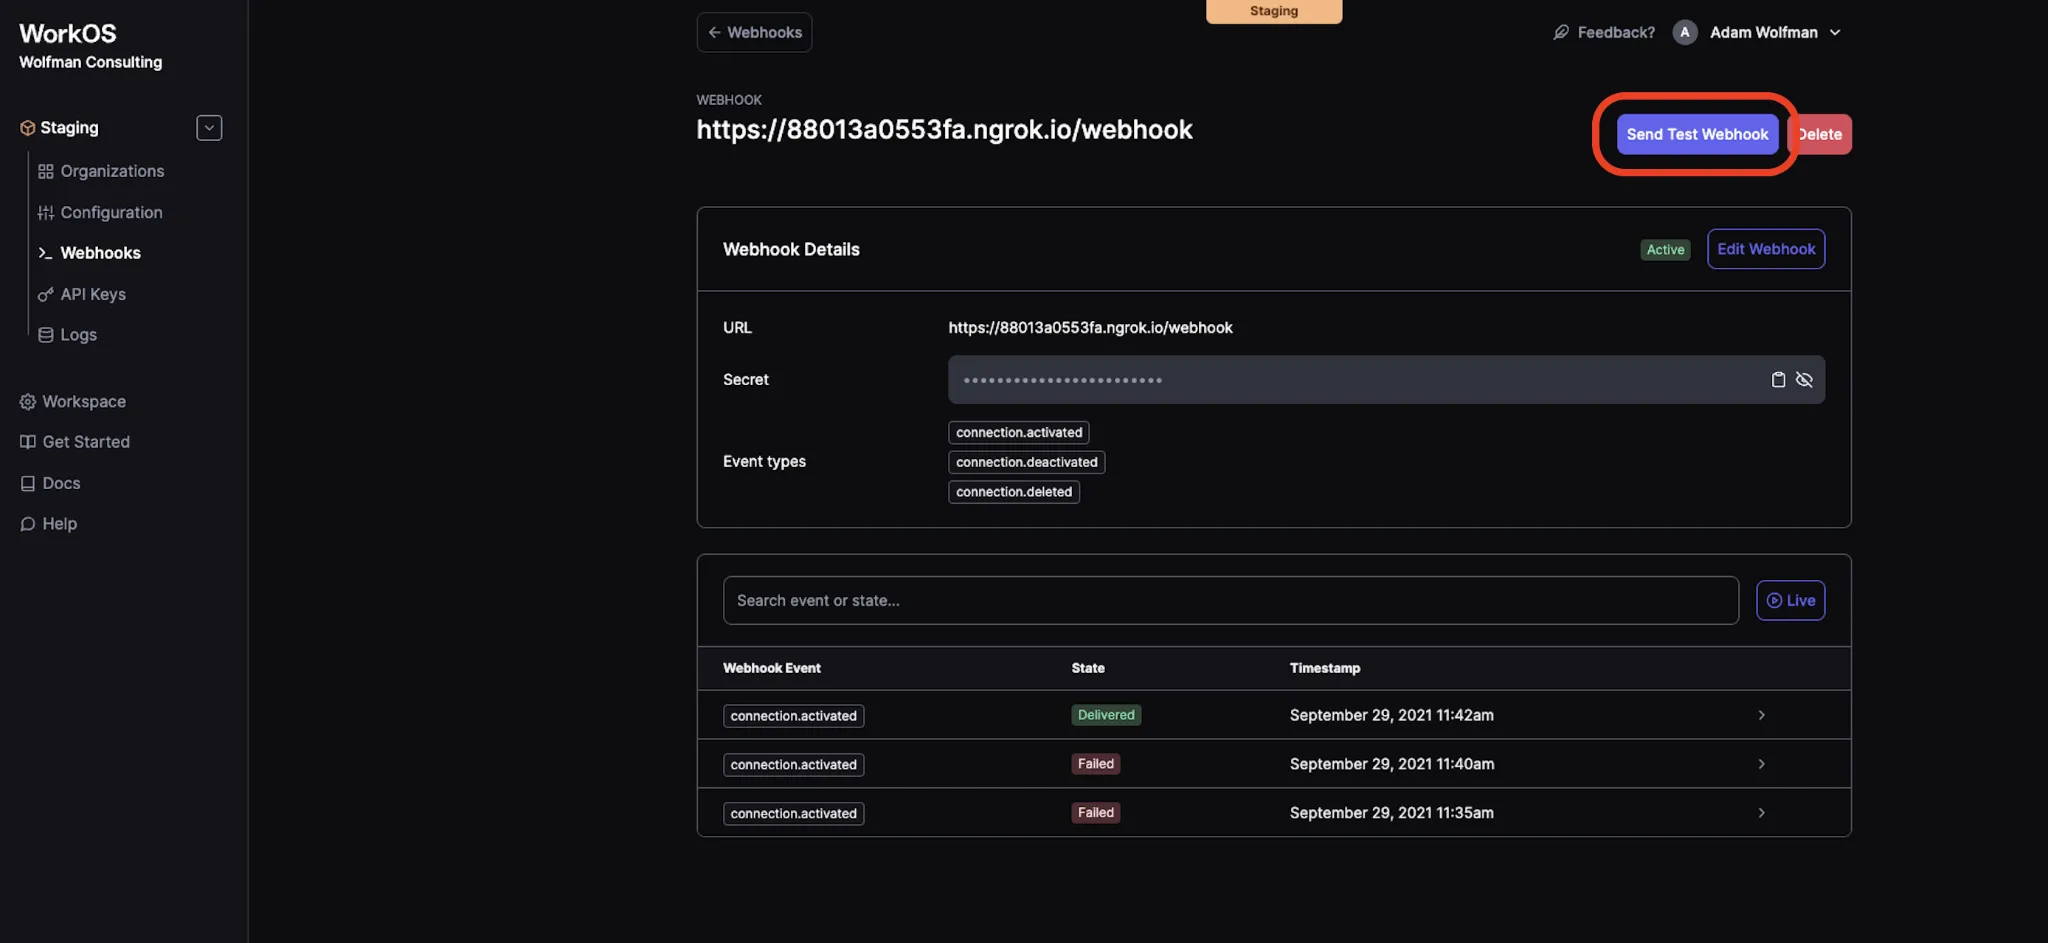Click the Timestamp column header
The image size is (2048, 943).
(x=1325, y=668)
